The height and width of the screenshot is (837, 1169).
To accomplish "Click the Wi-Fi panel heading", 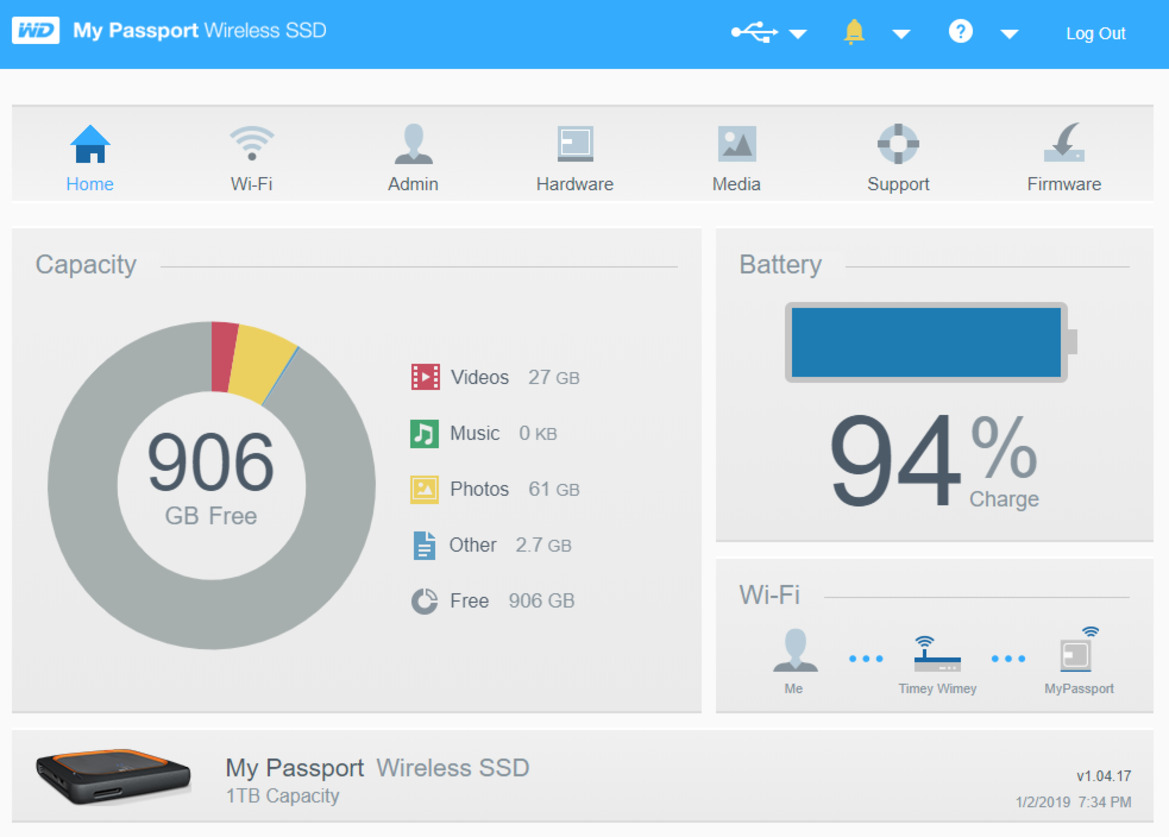I will (769, 595).
